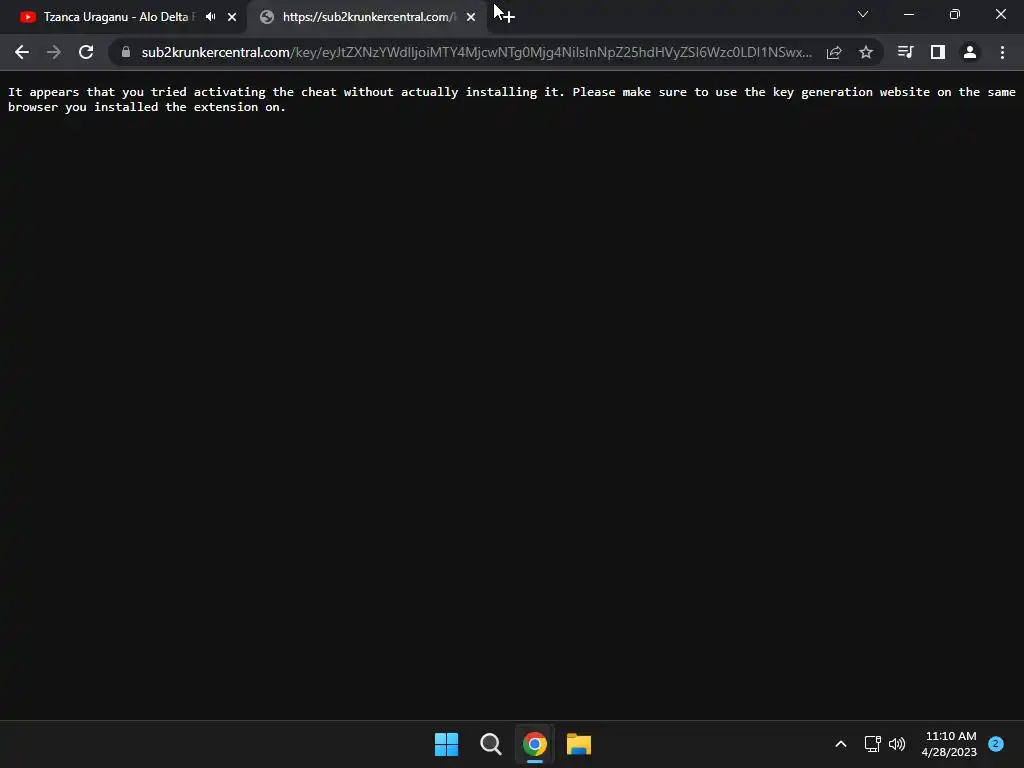This screenshot has width=1024, height=768.
Task: Share this page icon
Action: tap(834, 52)
